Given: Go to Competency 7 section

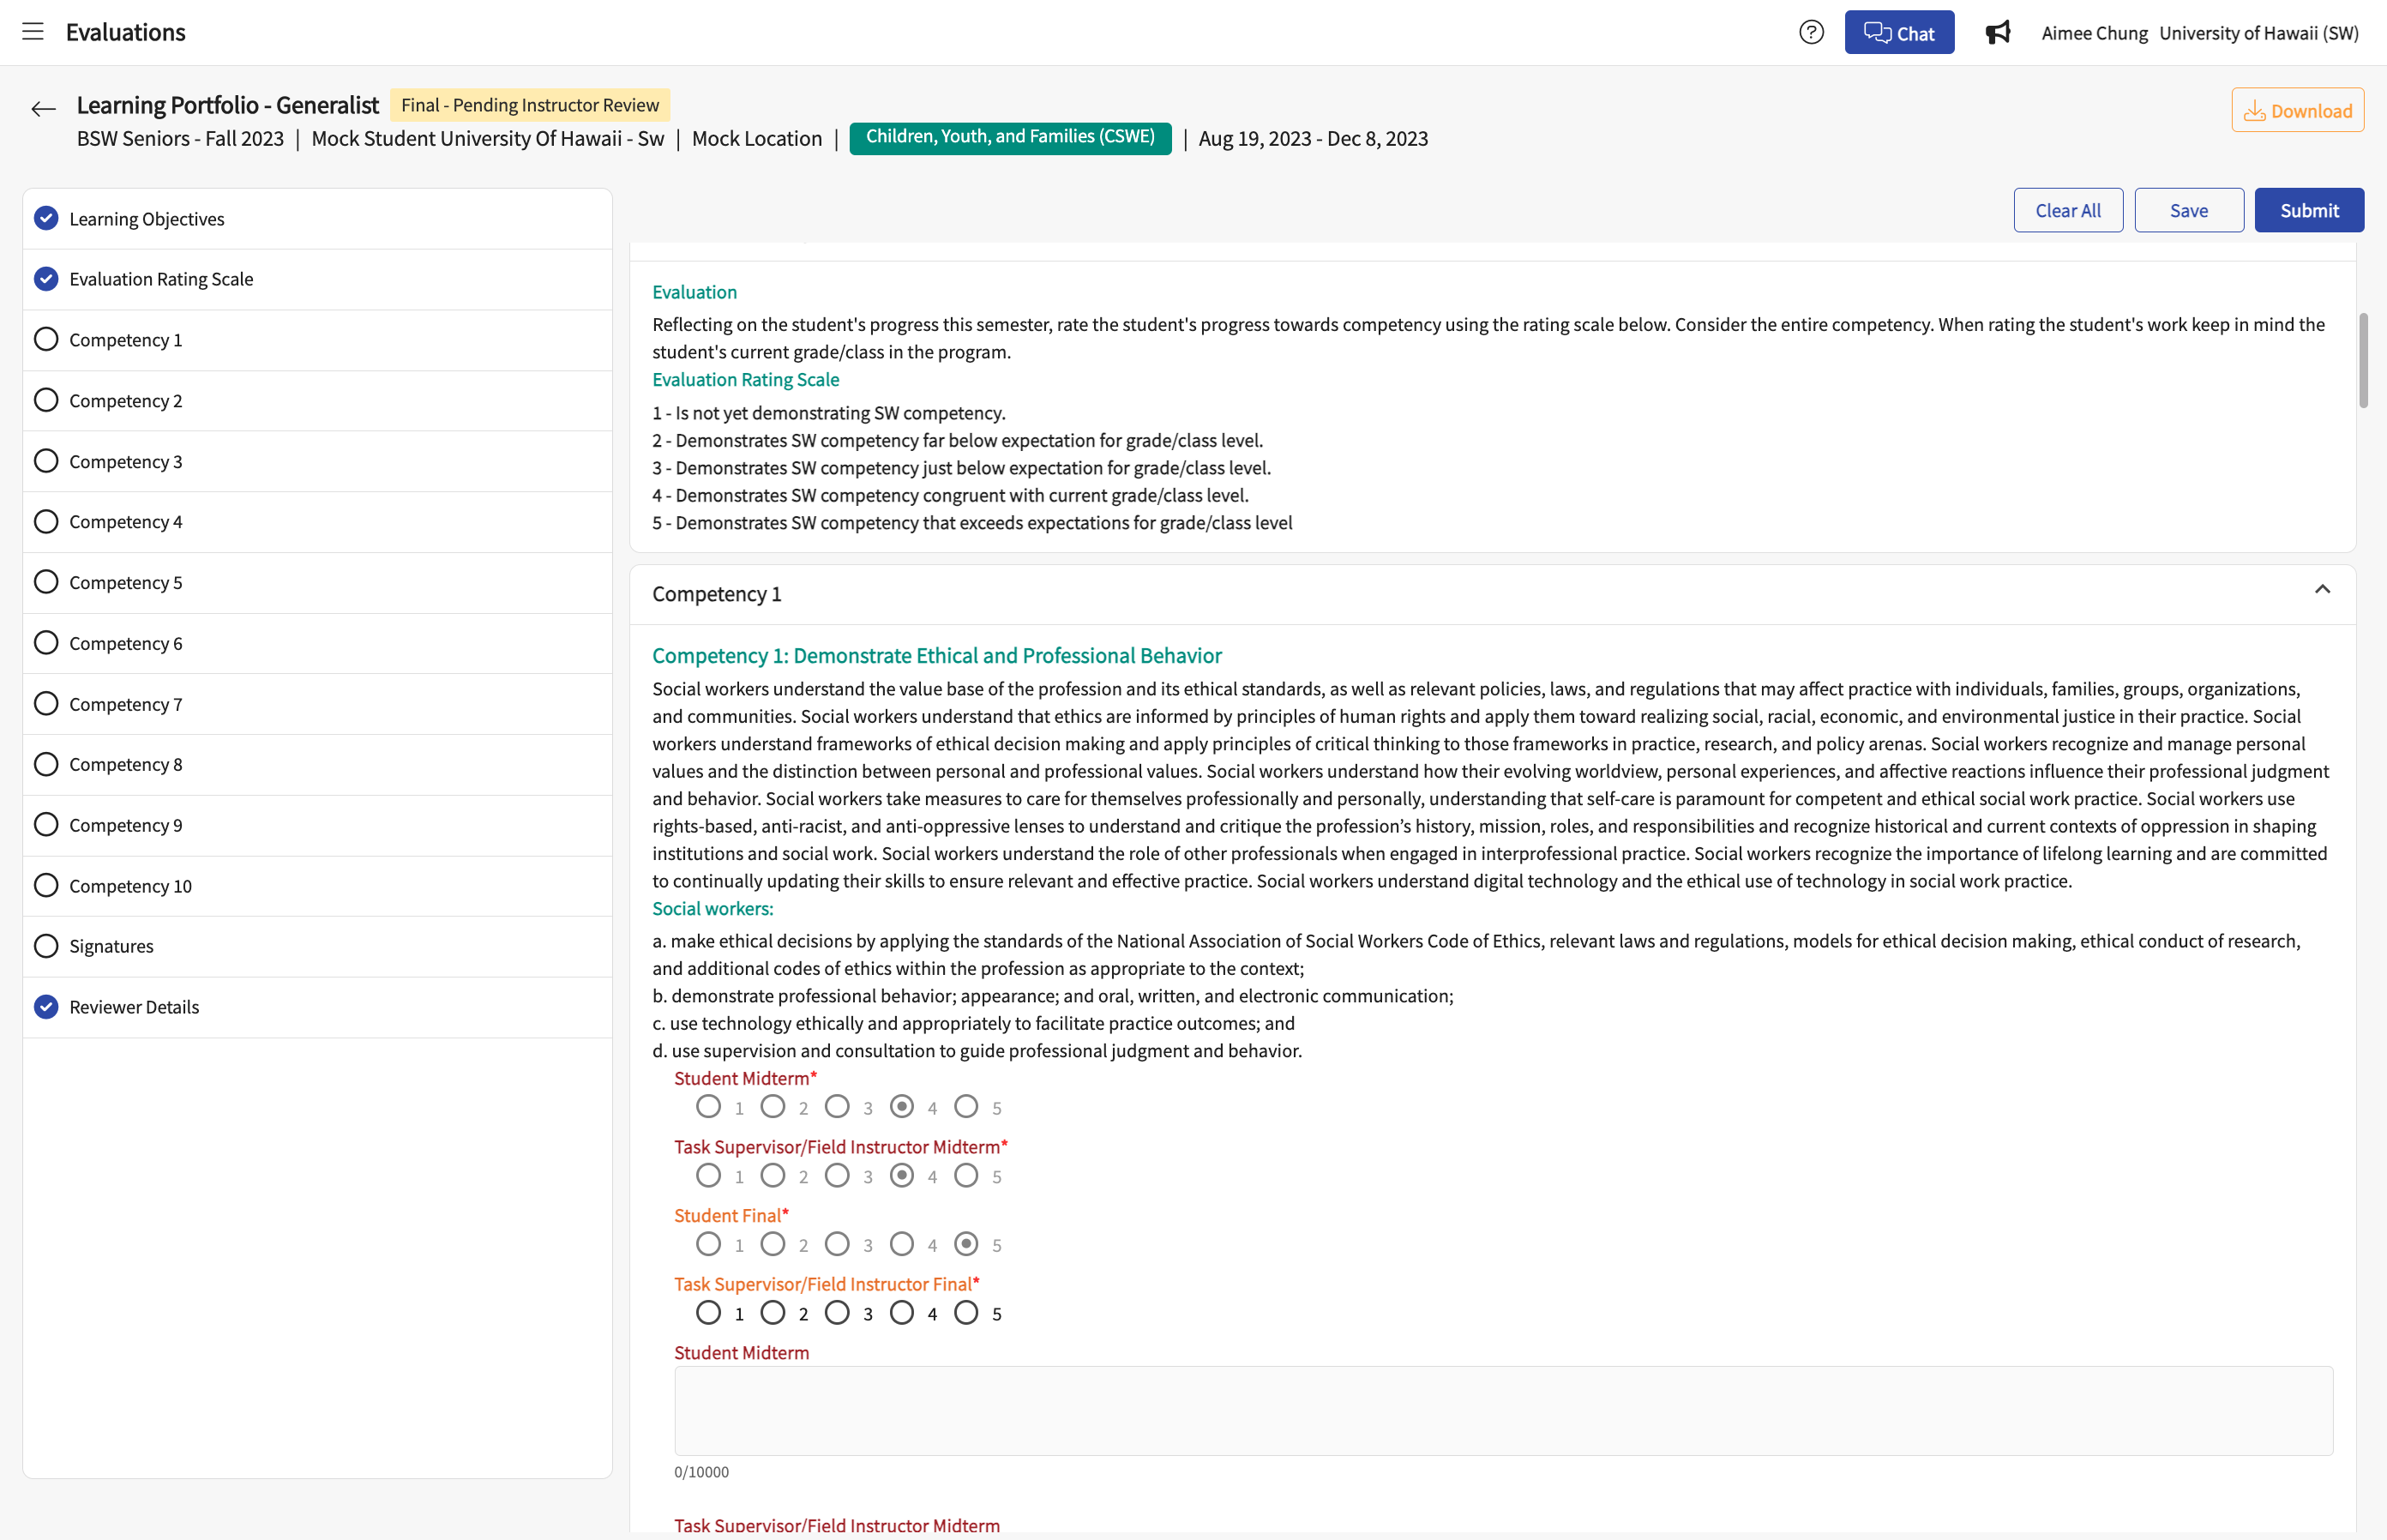Looking at the screenshot, I should 317,704.
